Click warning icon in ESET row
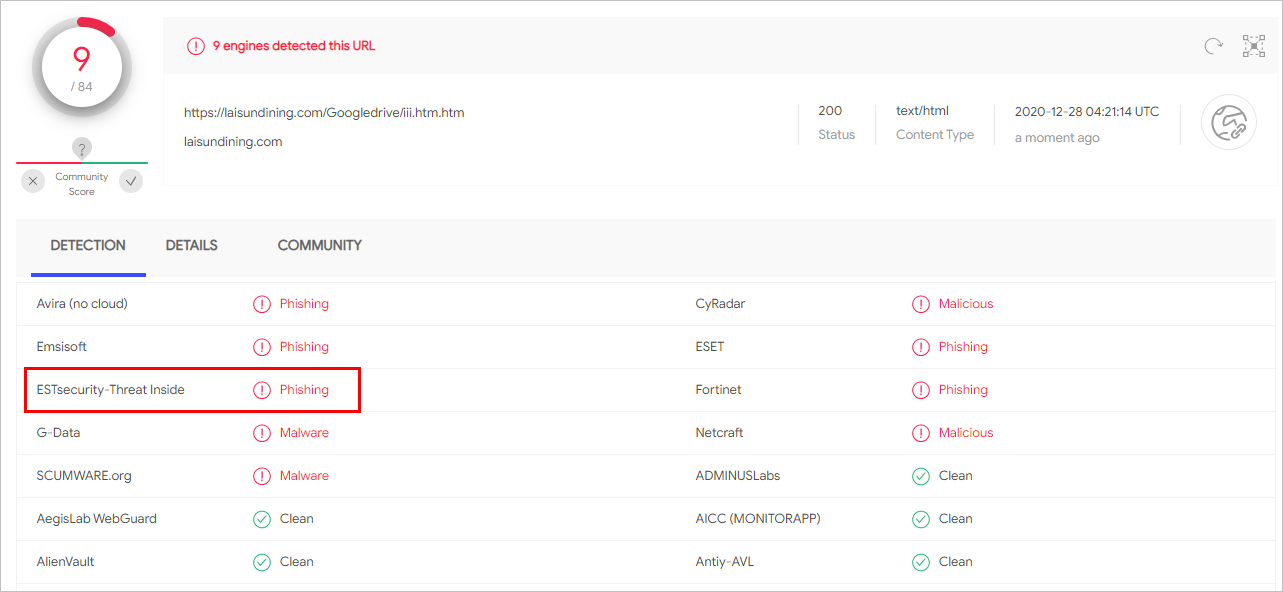The width and height of the screenshot is (1283, 592). [x=921, y=347]
